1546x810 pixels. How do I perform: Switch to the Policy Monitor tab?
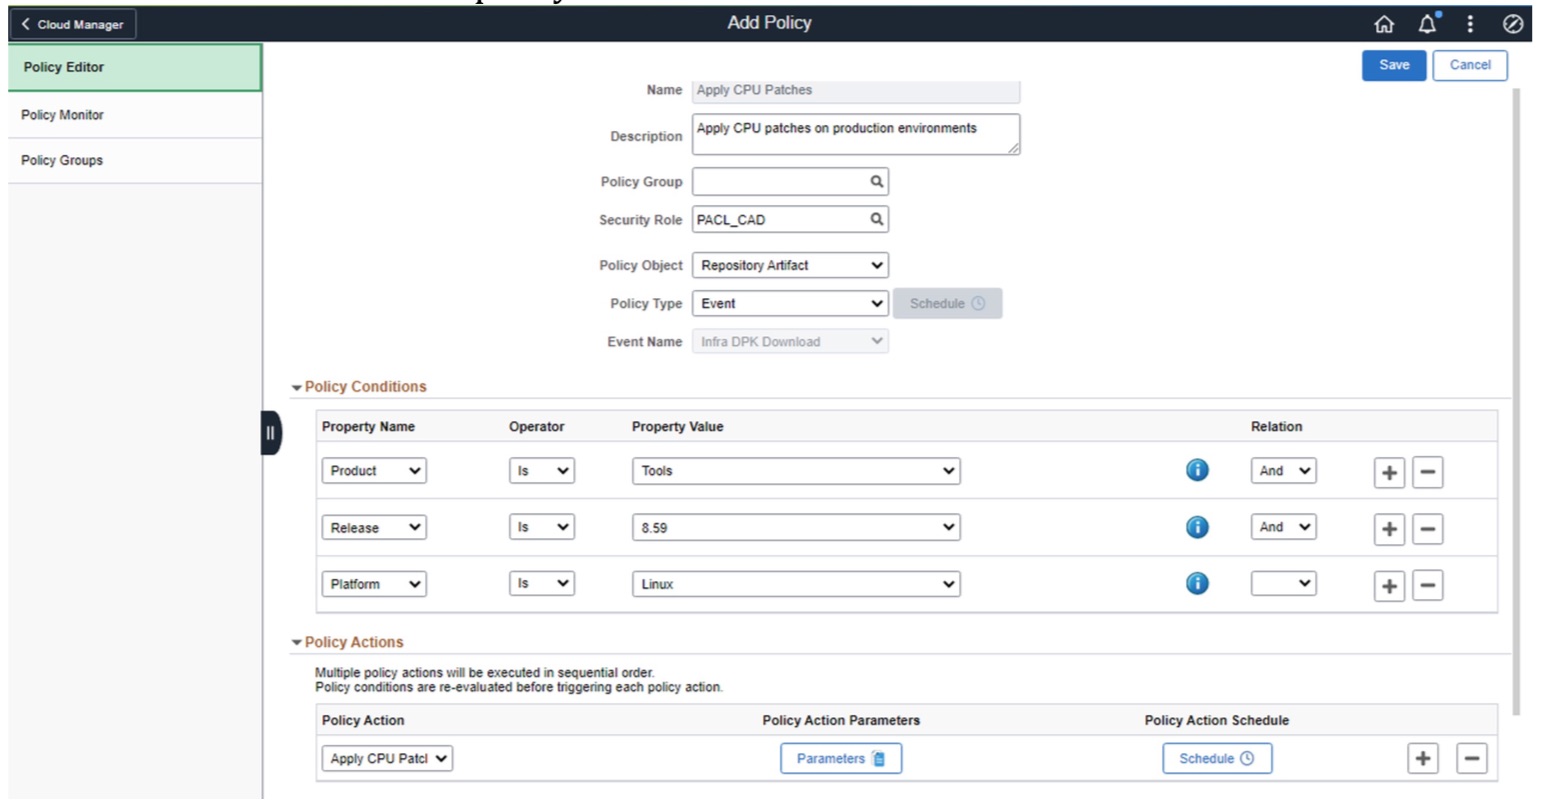coord(63,115)
